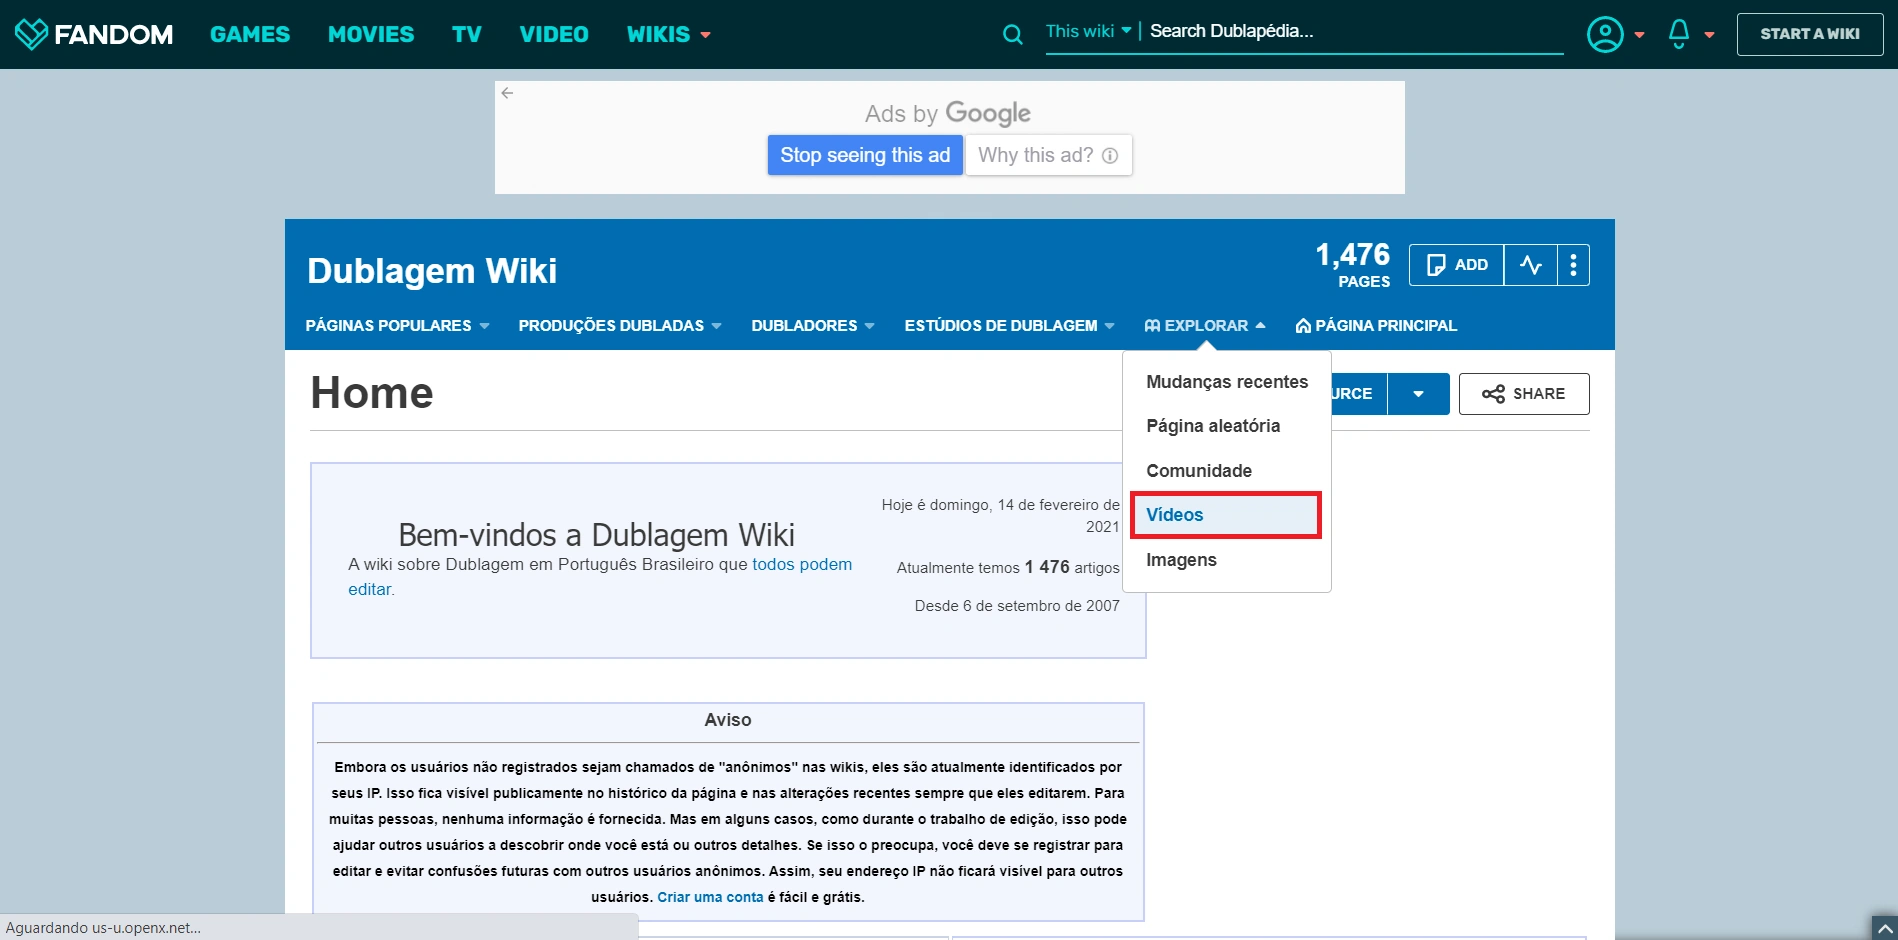Go to the MOVIES section
The width and height of the screenshot is (1898, 940).
(371, 34)
